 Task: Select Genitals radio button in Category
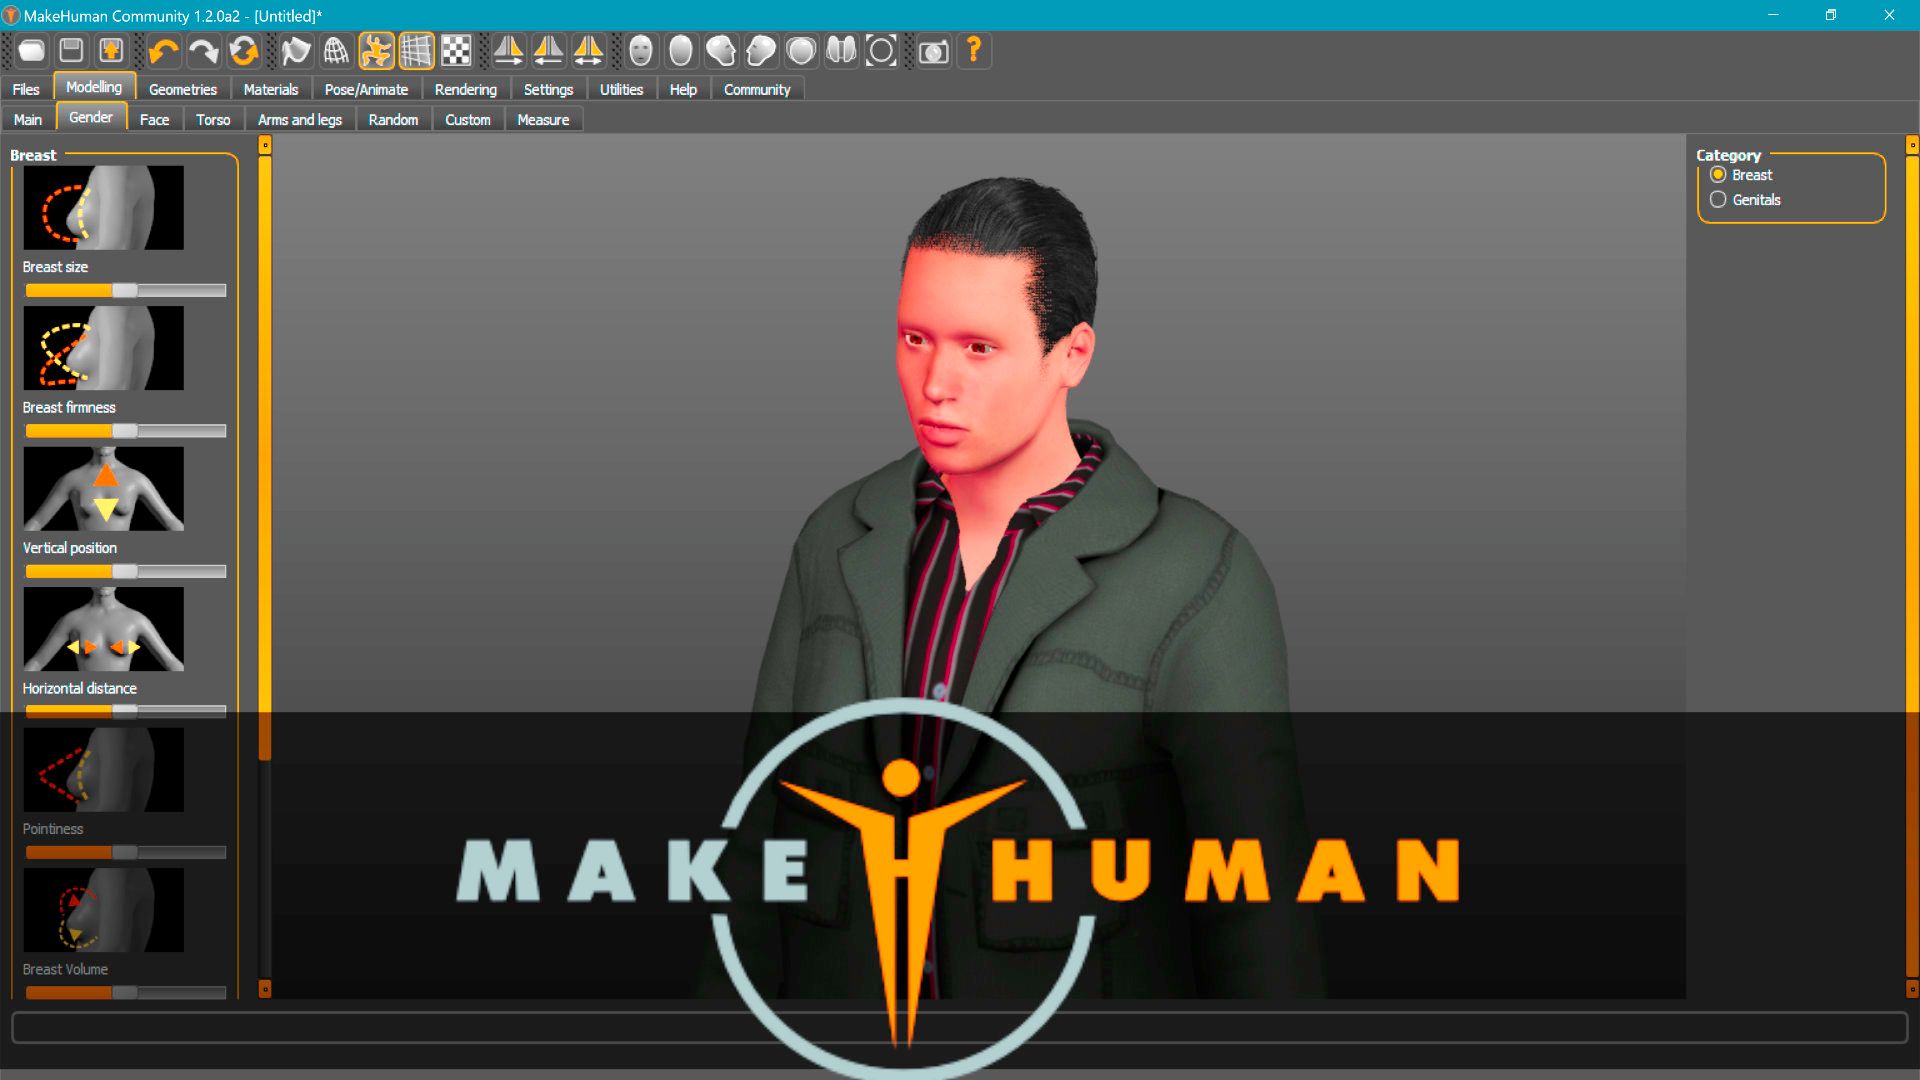[1718, 199]
